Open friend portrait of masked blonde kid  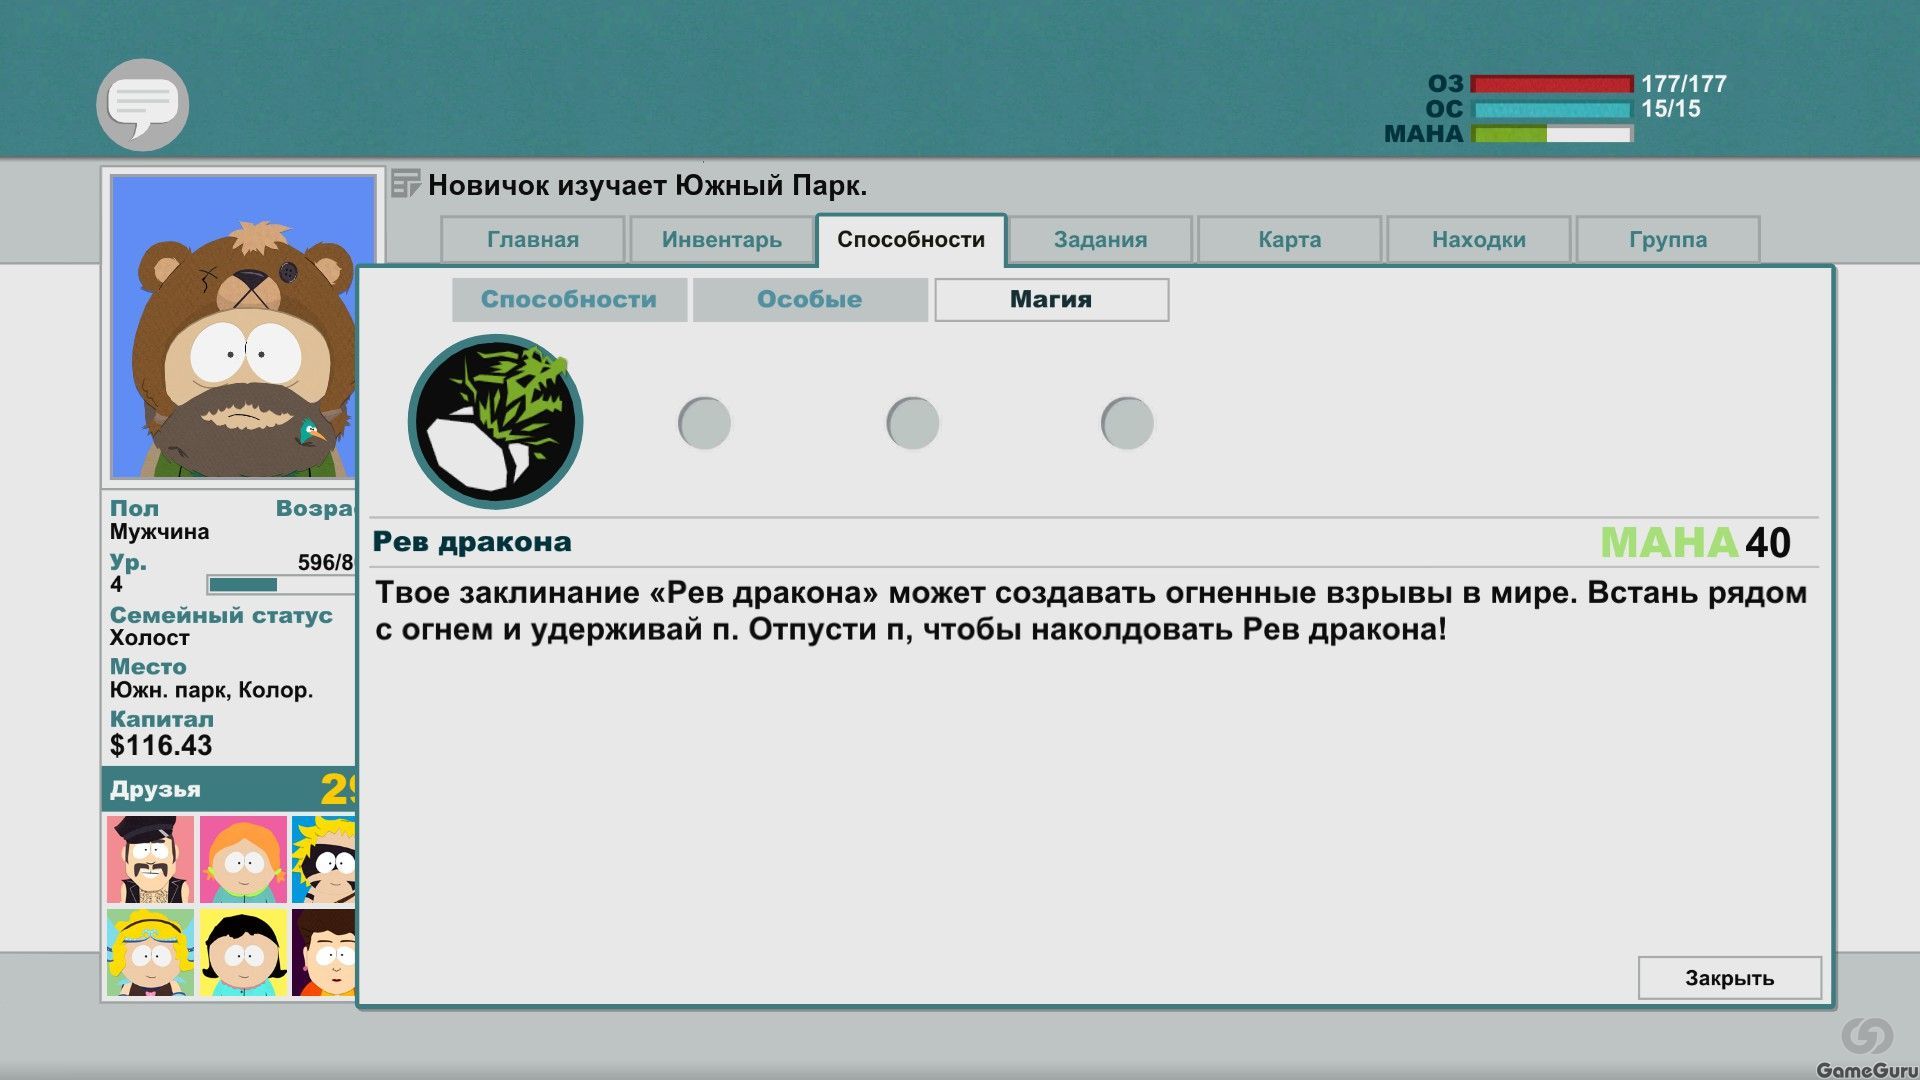(x=324, y=860)
